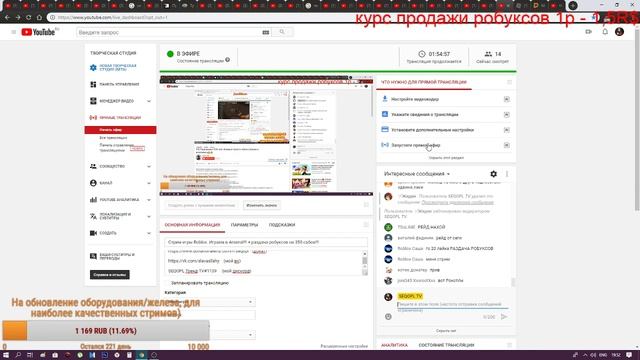Click the donation goal progress bar
The height and width of the screenshot is (360, 640).
(x=106, y=331)
